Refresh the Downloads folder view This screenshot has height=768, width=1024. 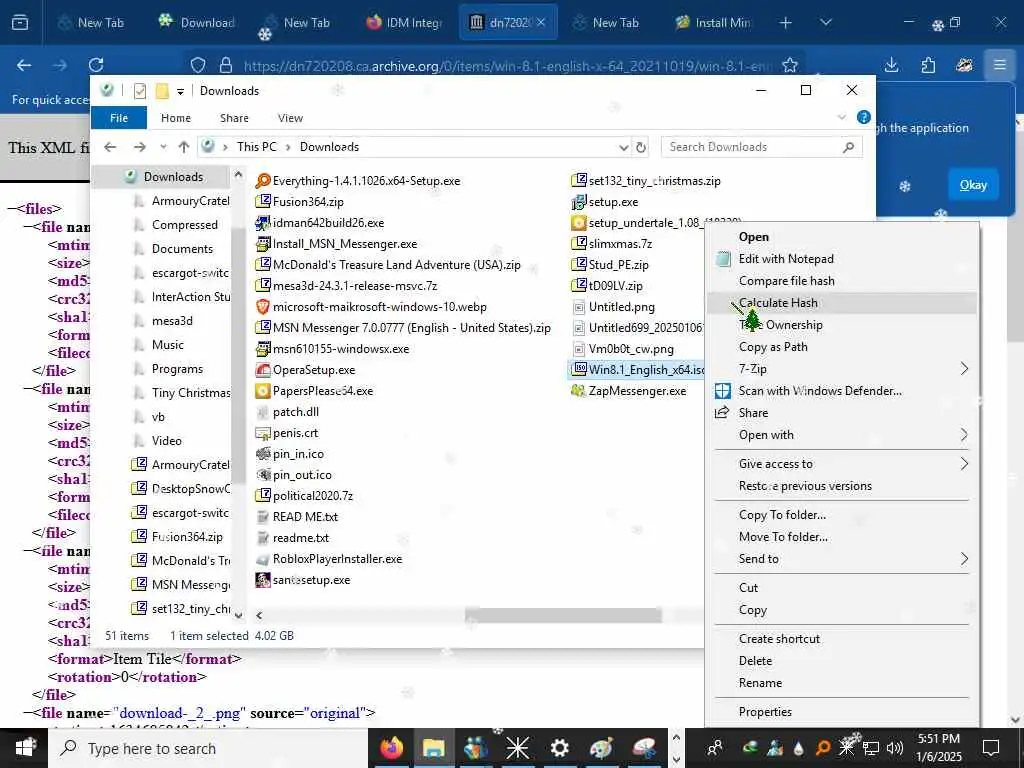(x=641, y=148)
